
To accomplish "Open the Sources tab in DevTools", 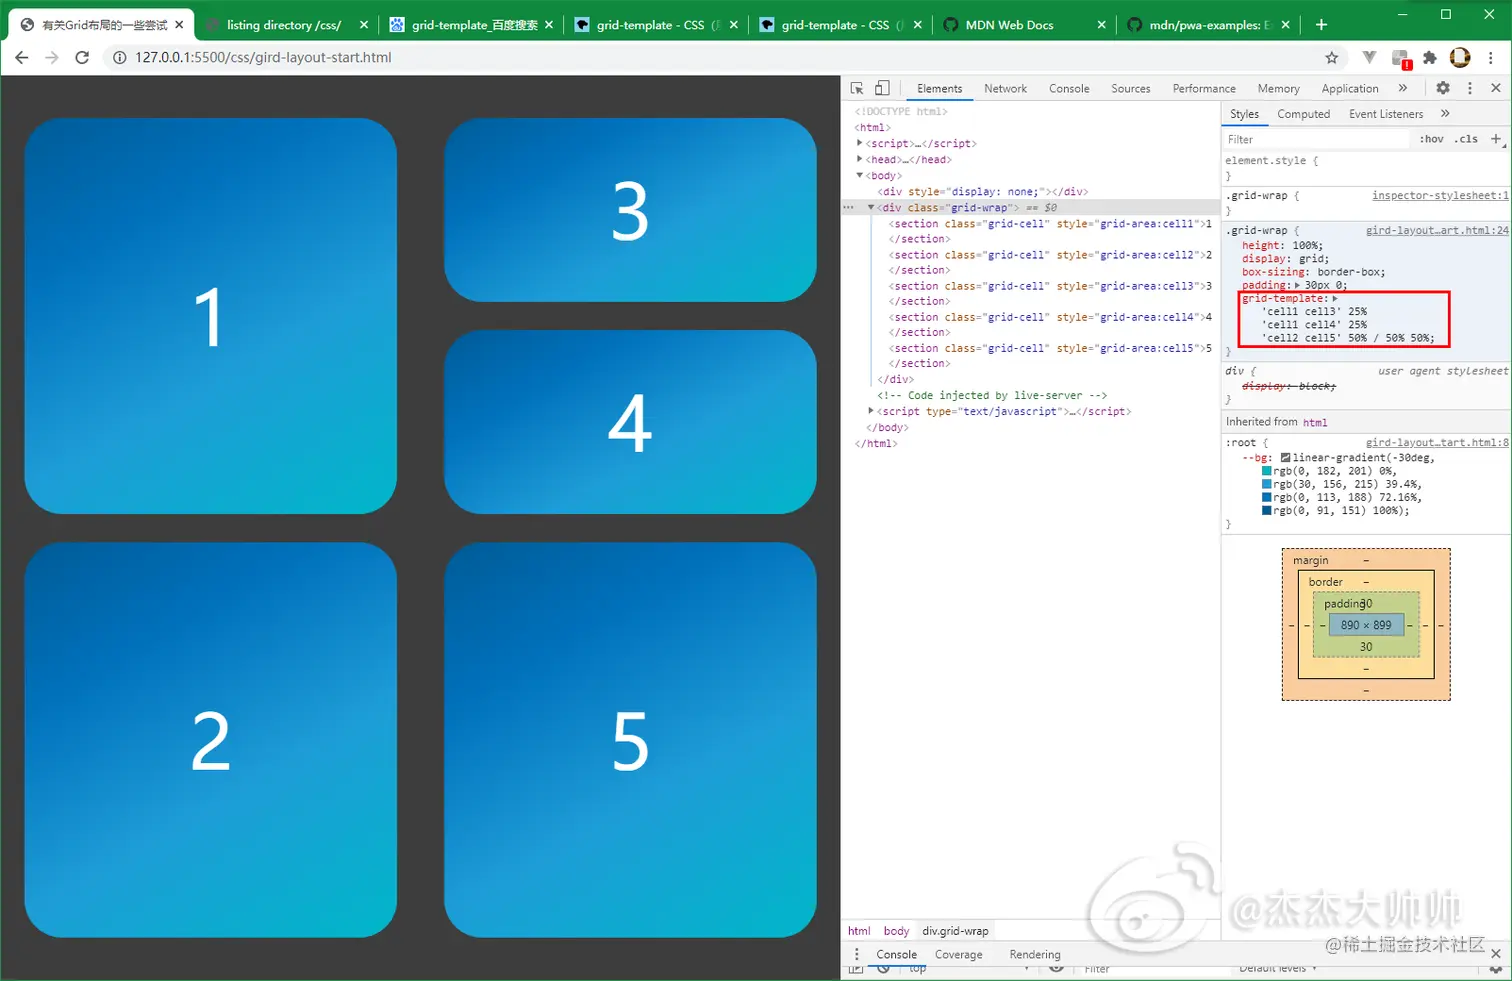I will coord(1130,88).
